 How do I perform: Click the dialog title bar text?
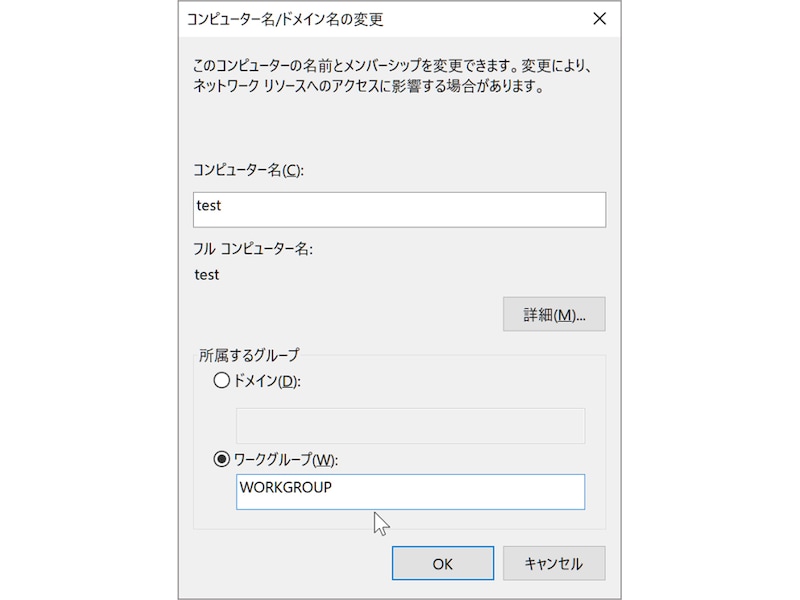(x=285, y=19)
